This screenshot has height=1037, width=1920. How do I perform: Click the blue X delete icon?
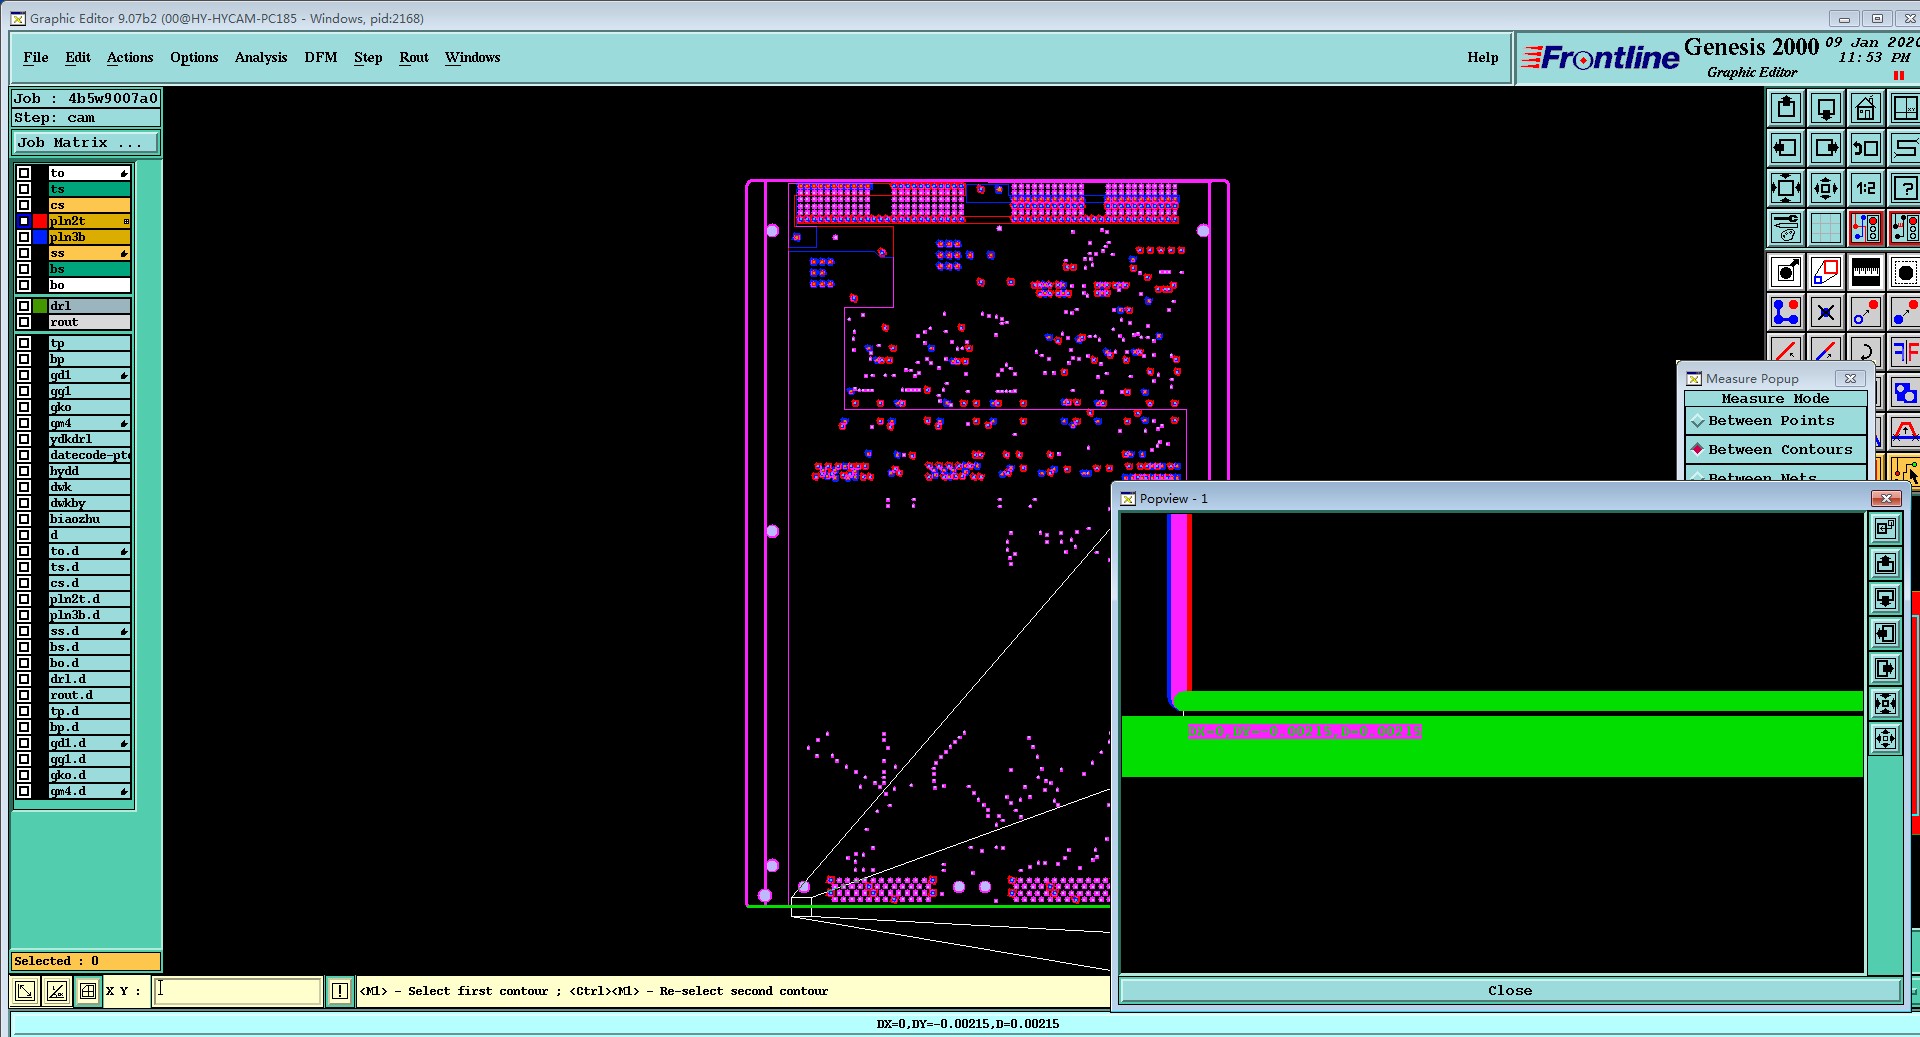point(1826,312)
